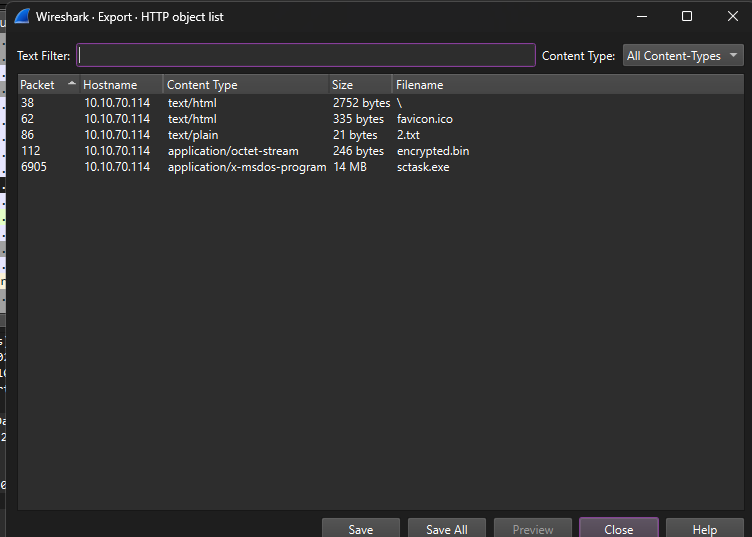Click the Save All button
The width and height of the screenshot is (752, 537).
point(446,529)
